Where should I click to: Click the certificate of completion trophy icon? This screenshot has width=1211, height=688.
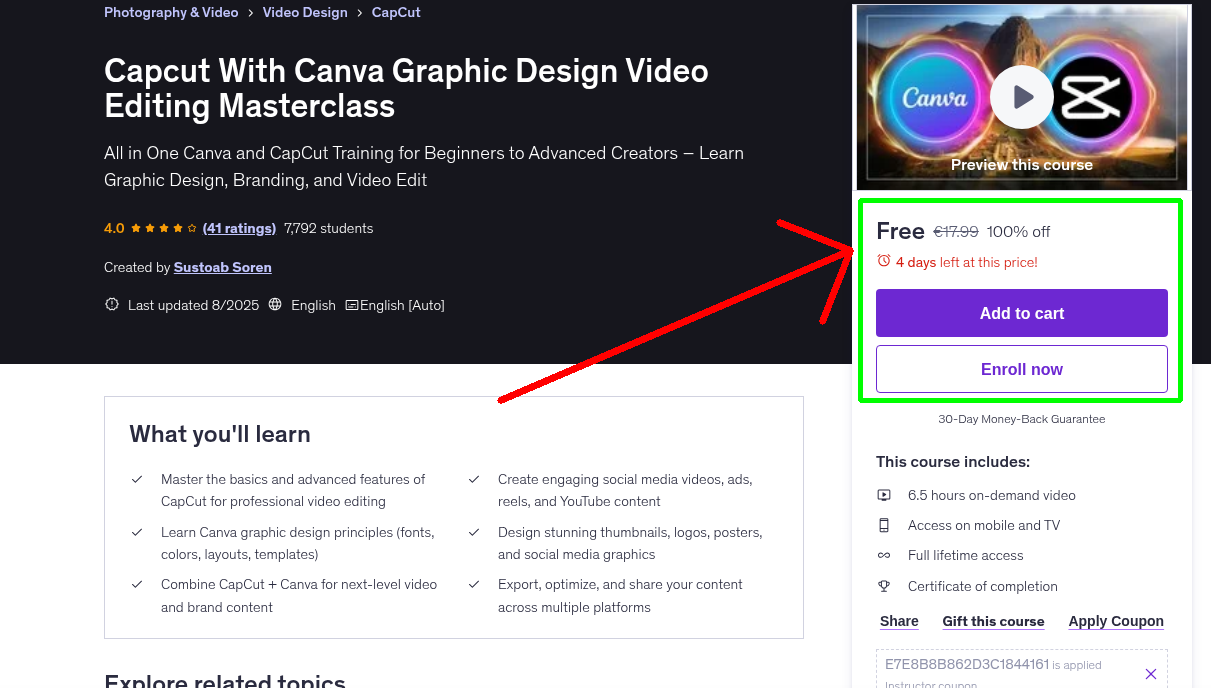point(884,586)
